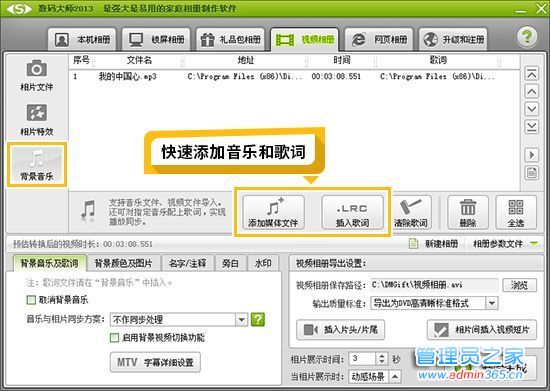
Task: Open the 旁白 tab
Action: [x=230, y=263]
